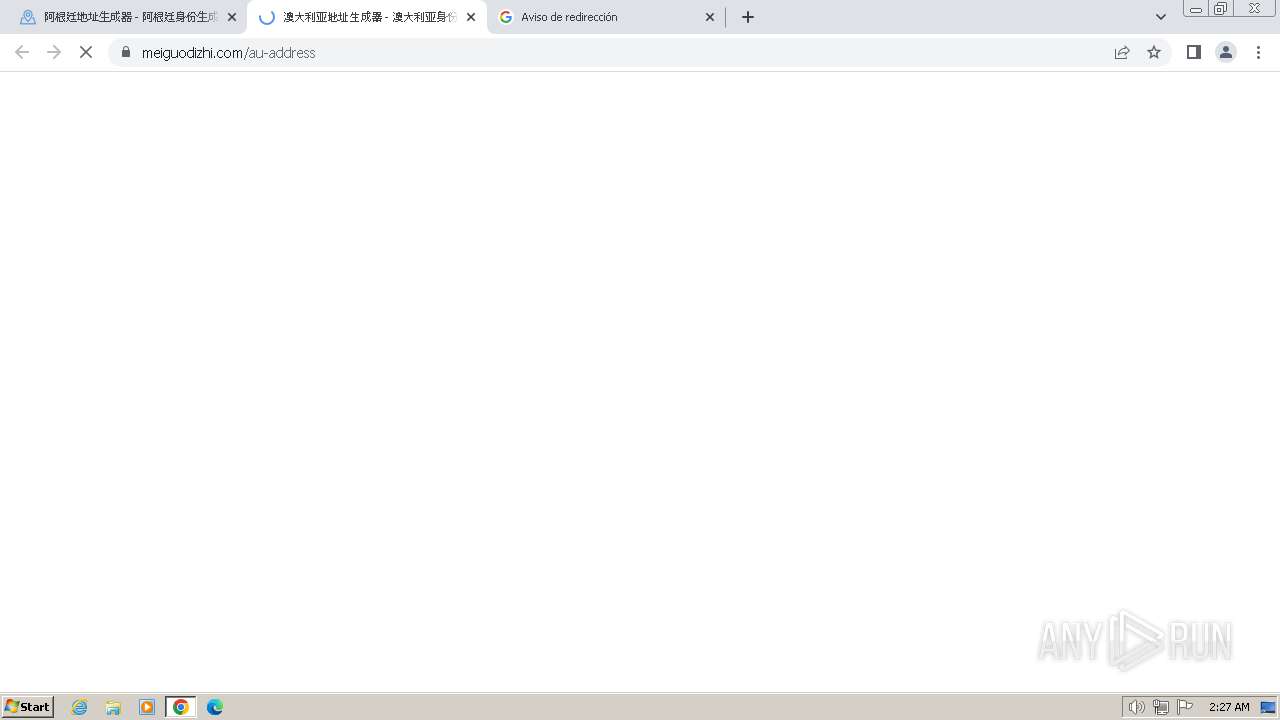Click the browser forward arrow
1280x720 pixels.
pos(54,52)
